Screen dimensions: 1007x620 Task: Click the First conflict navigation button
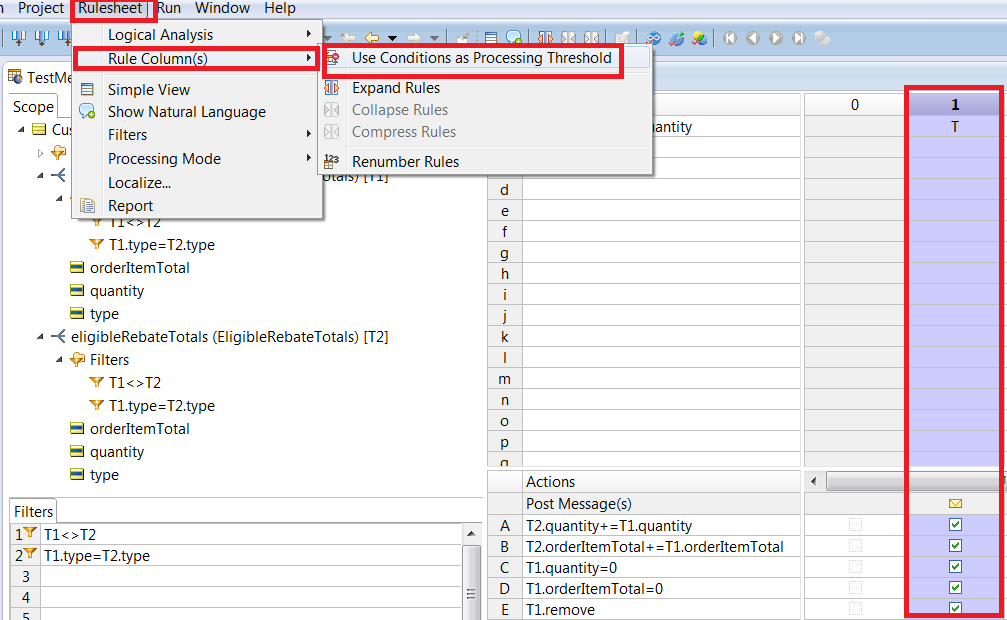(x=730, y=38)
